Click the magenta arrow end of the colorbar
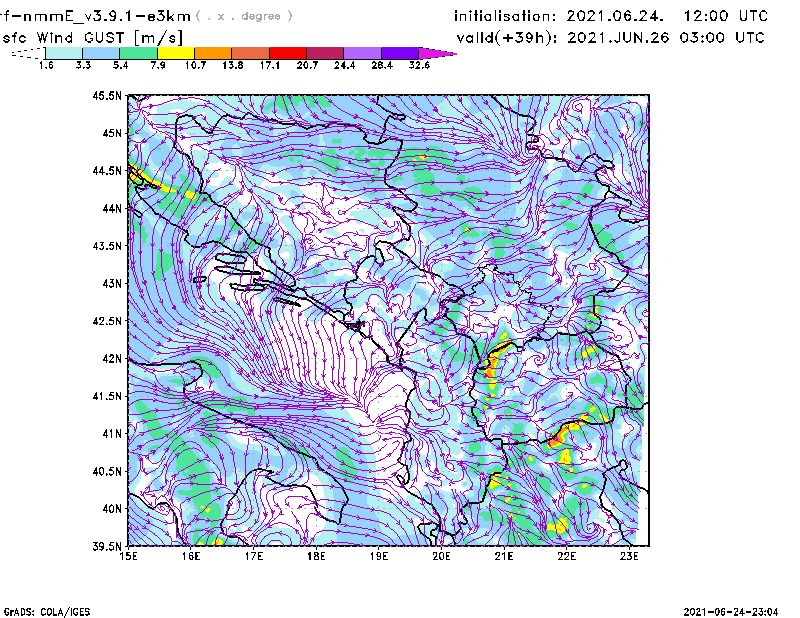Image resolution: width=800 pixels, height=618 pixels. point(437,53)
